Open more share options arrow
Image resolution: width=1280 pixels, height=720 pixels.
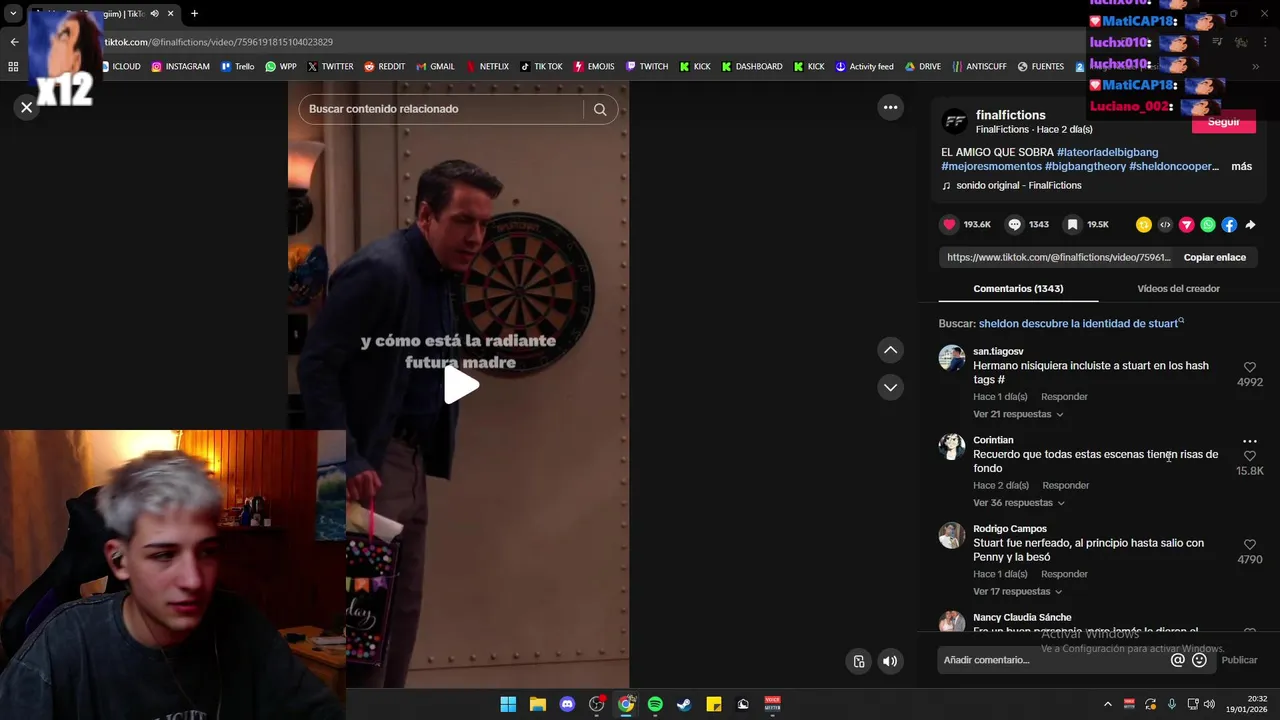click(1250, 225)
